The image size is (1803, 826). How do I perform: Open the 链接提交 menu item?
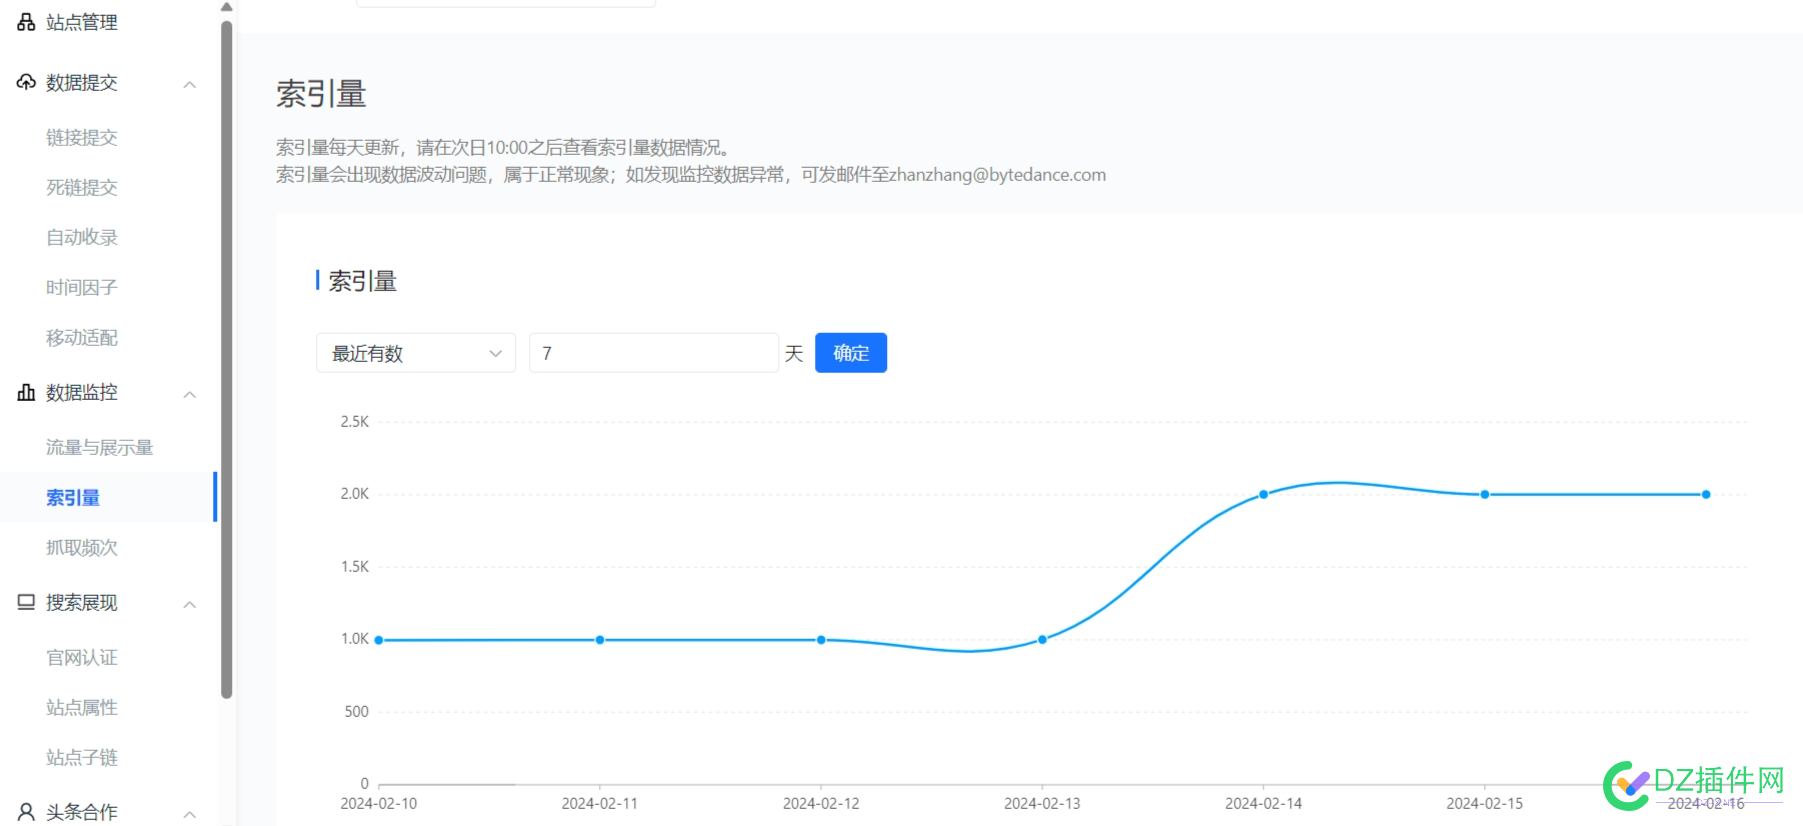click(82, 137)
